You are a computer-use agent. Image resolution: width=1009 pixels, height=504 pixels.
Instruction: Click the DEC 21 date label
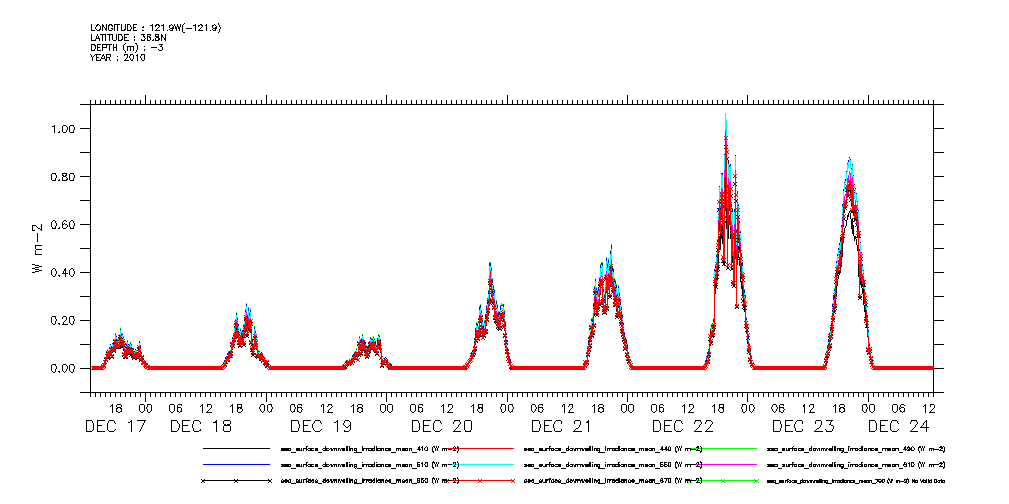(562, 426)
